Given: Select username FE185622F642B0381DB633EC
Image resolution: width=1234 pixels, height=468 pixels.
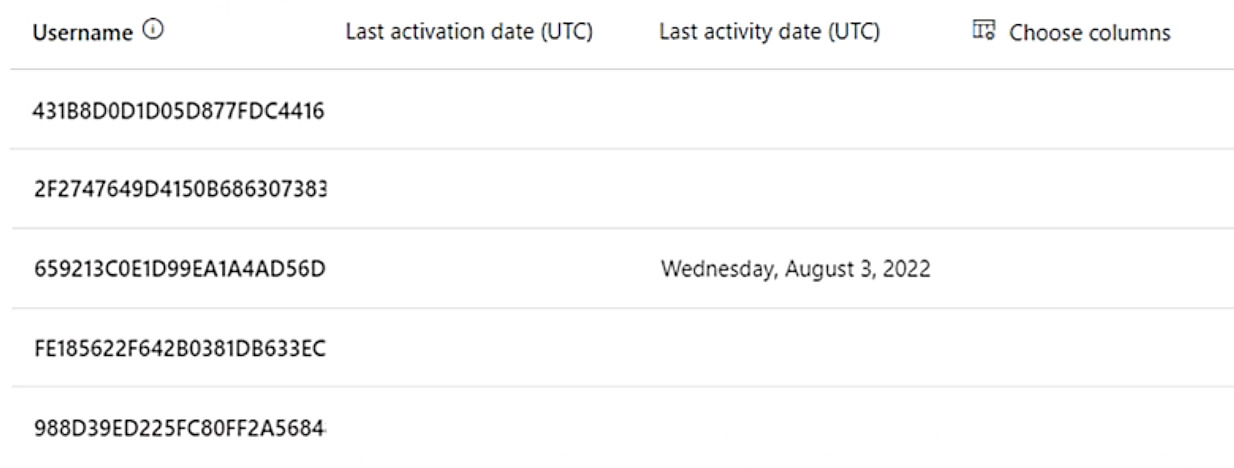Looking at the screenshot, I should pyautogui.click(x=181, y=347).
